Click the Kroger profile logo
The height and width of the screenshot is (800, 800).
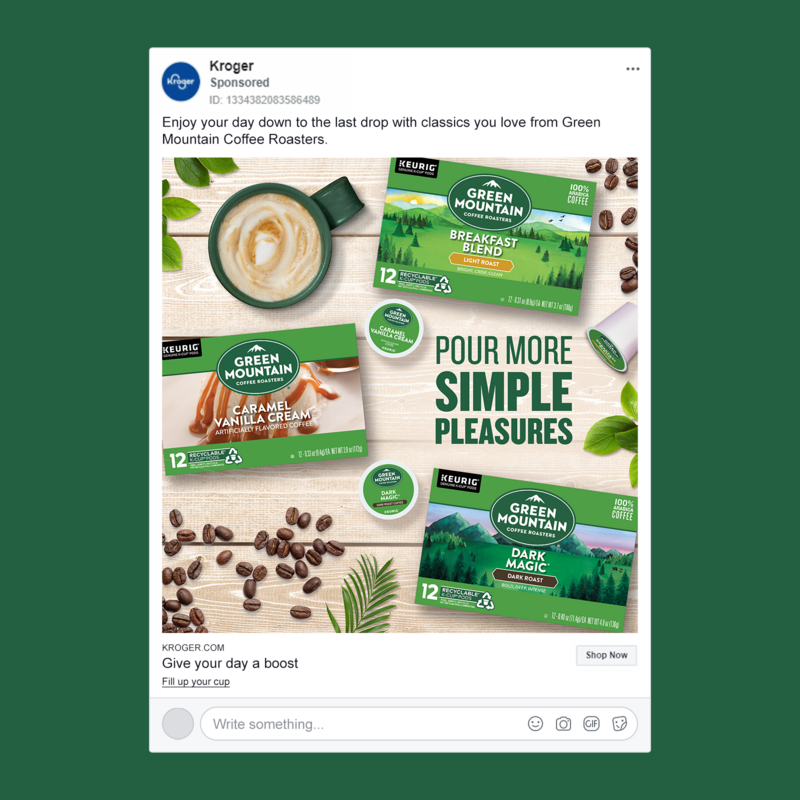point(181,82)
